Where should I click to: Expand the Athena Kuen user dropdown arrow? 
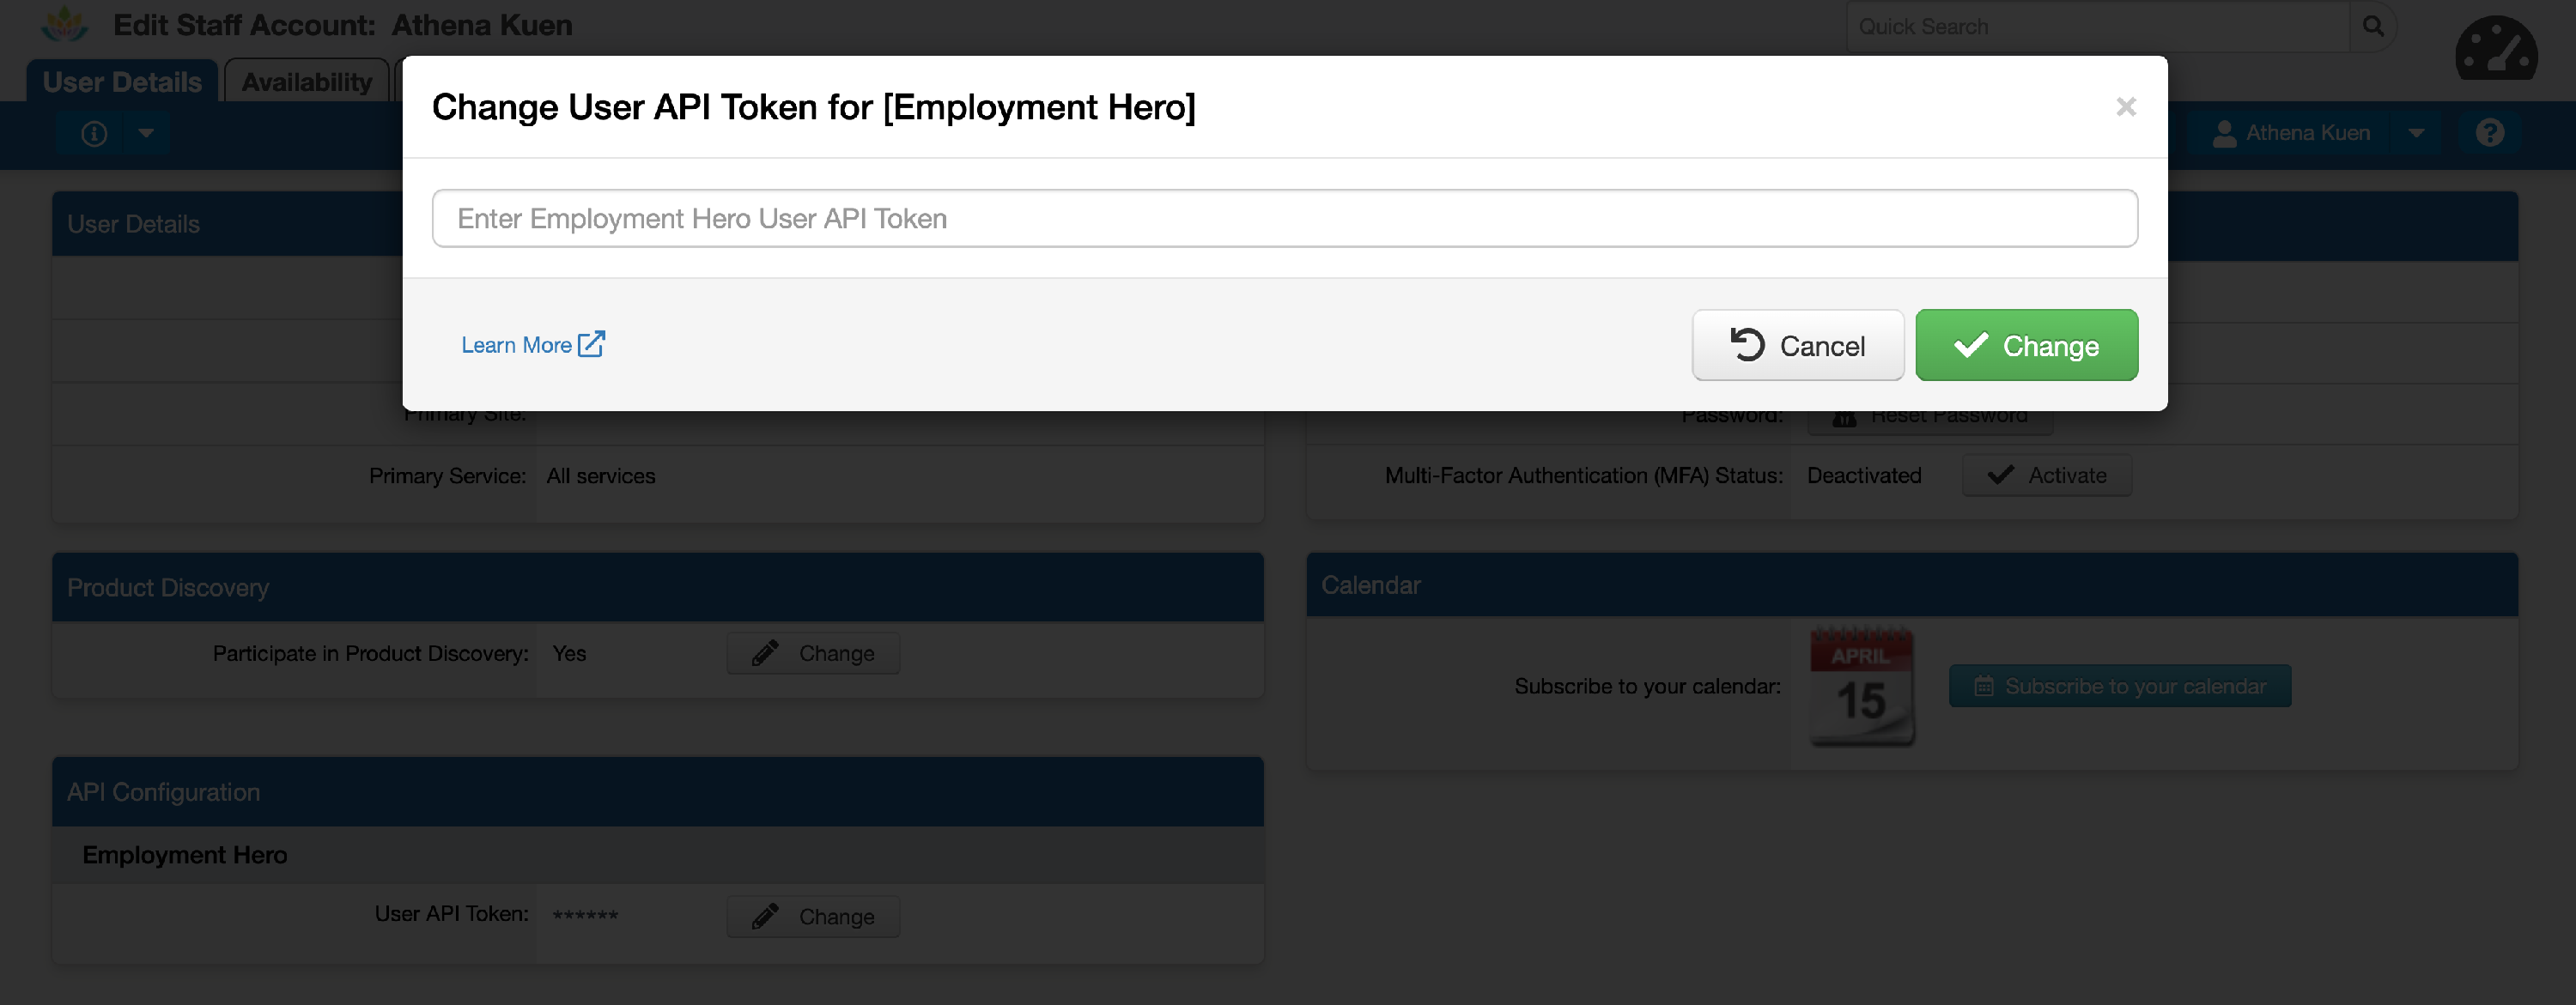2416,134
